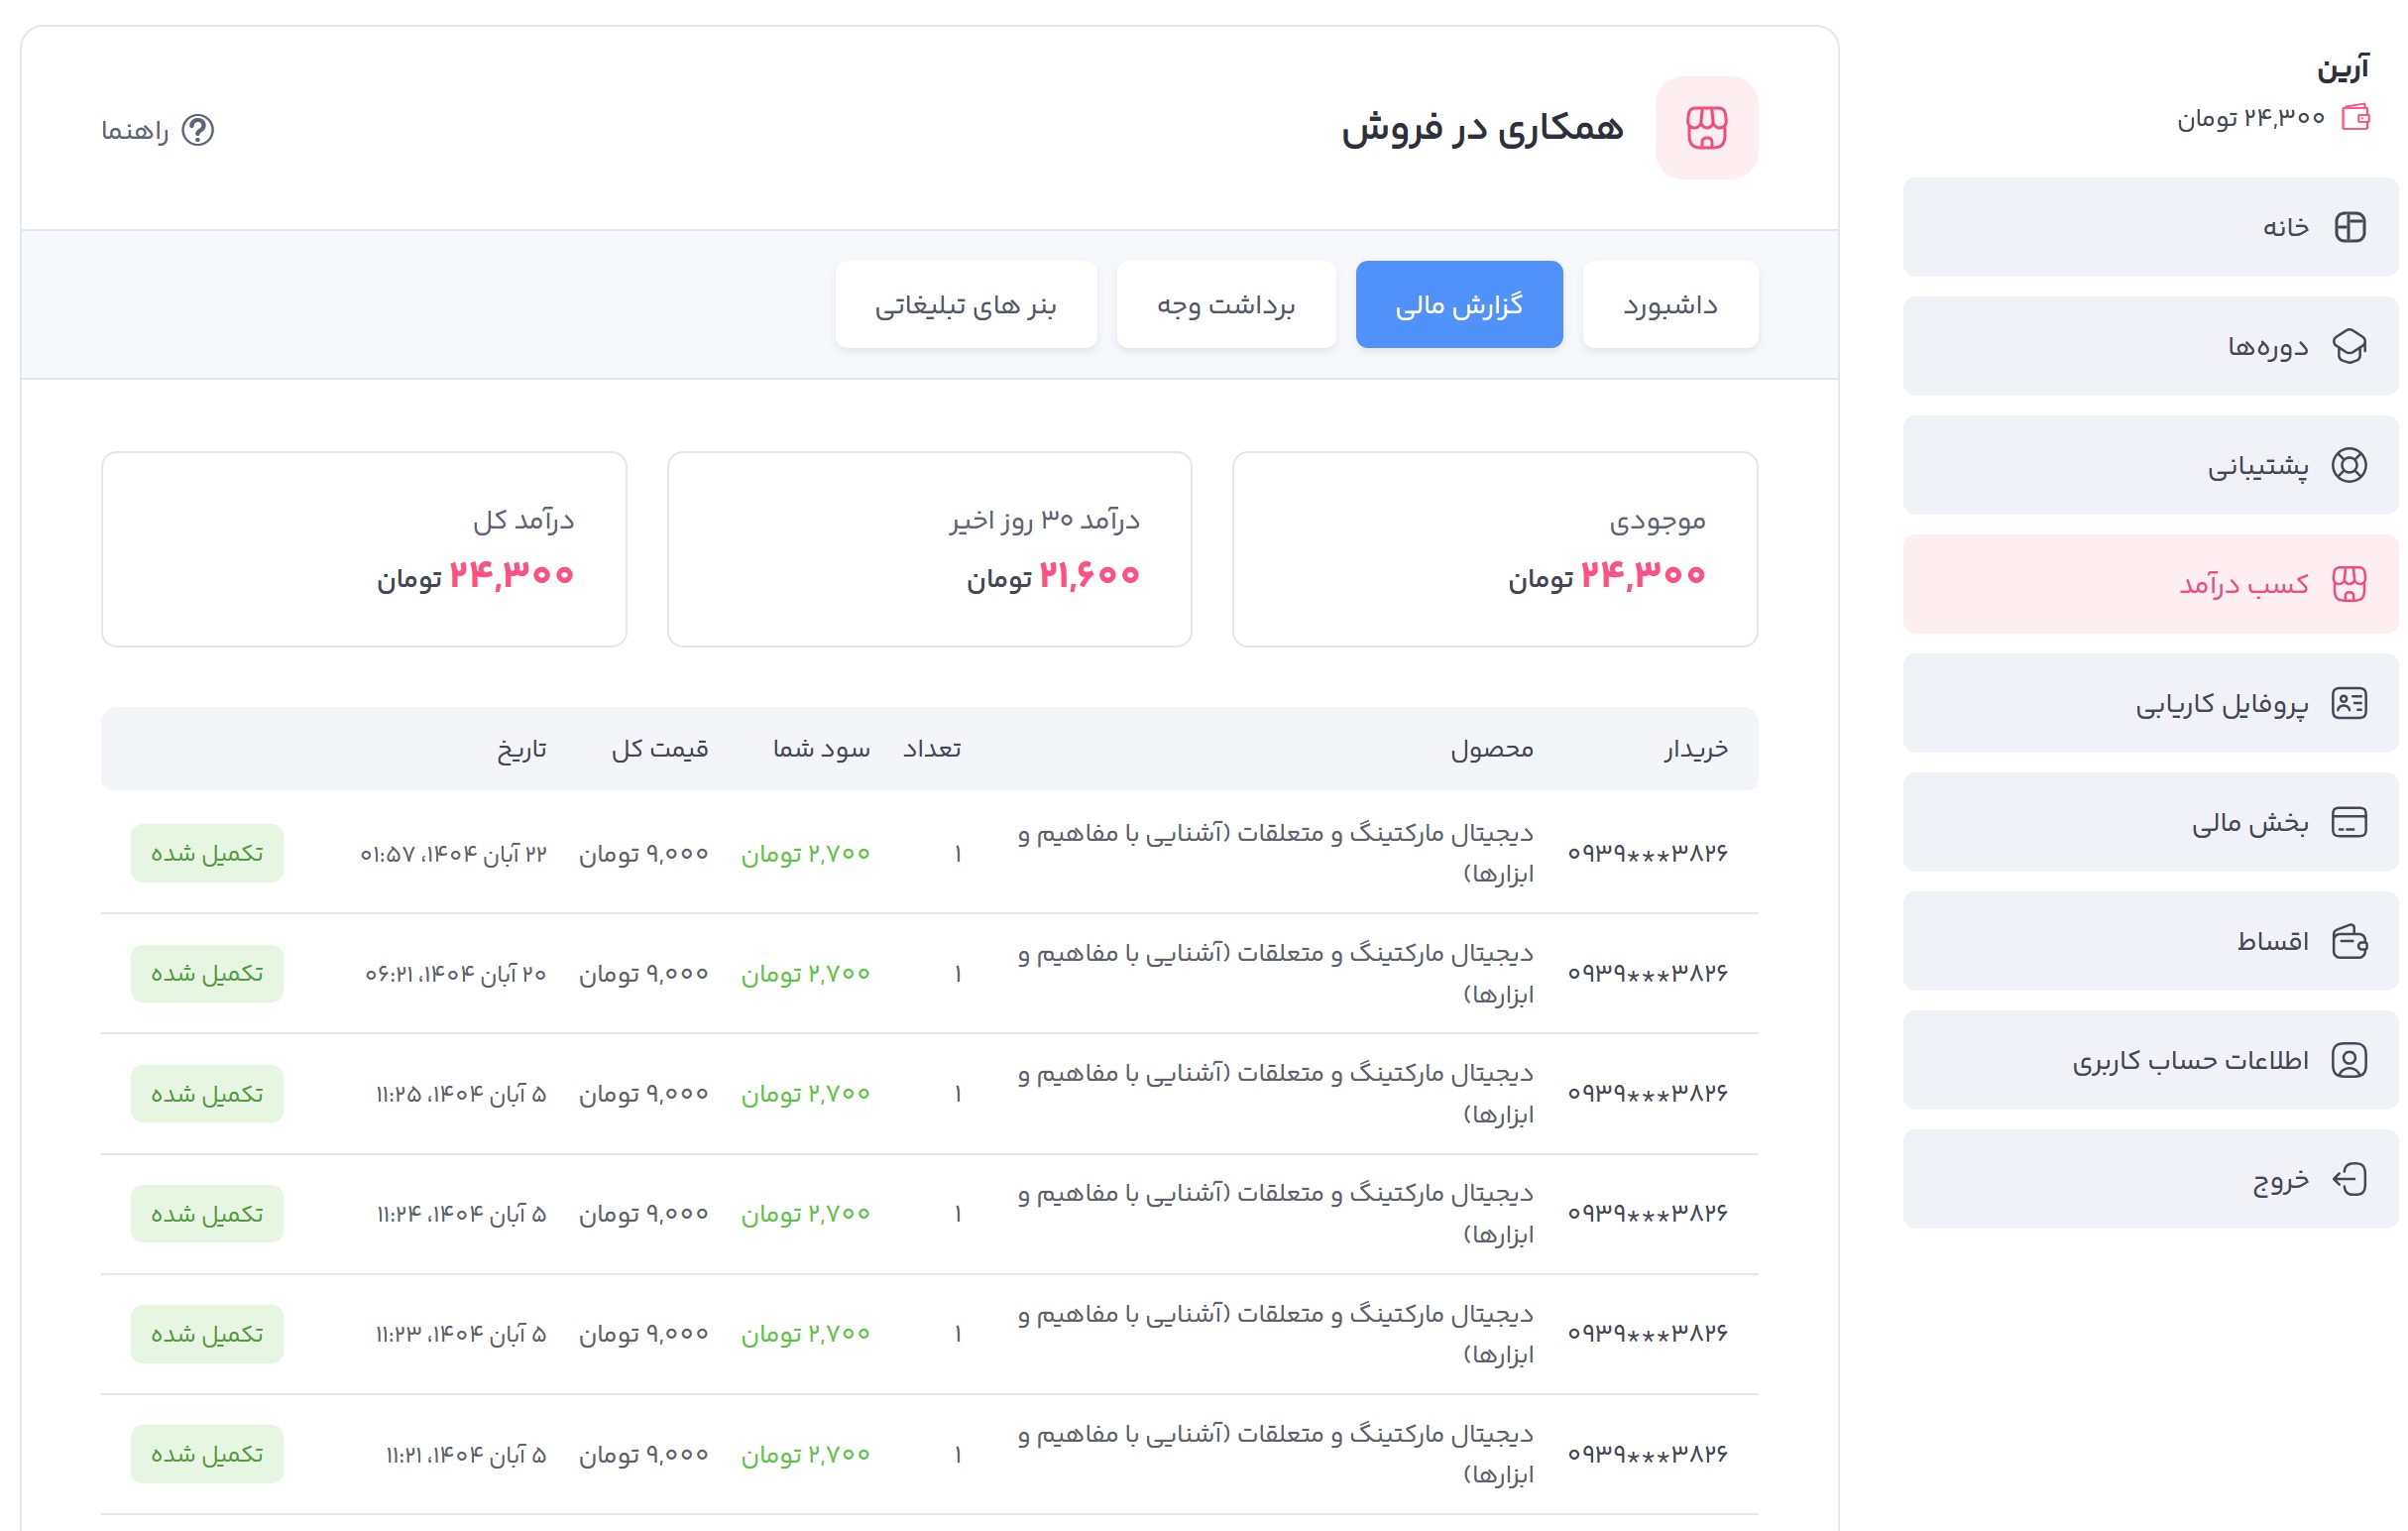2408x1531 pixels.
Task: Click the courses (دوره‌ها) graduation cap icon
Action: 2349,346
